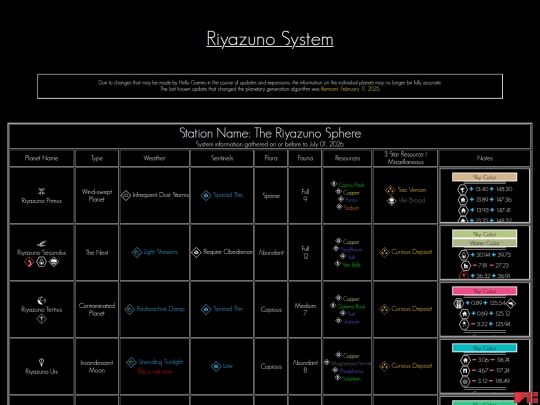Click the Unending Sunlight weather text
Image resolution: width=540 pixels, height=405 pixels.
[160, 362]
